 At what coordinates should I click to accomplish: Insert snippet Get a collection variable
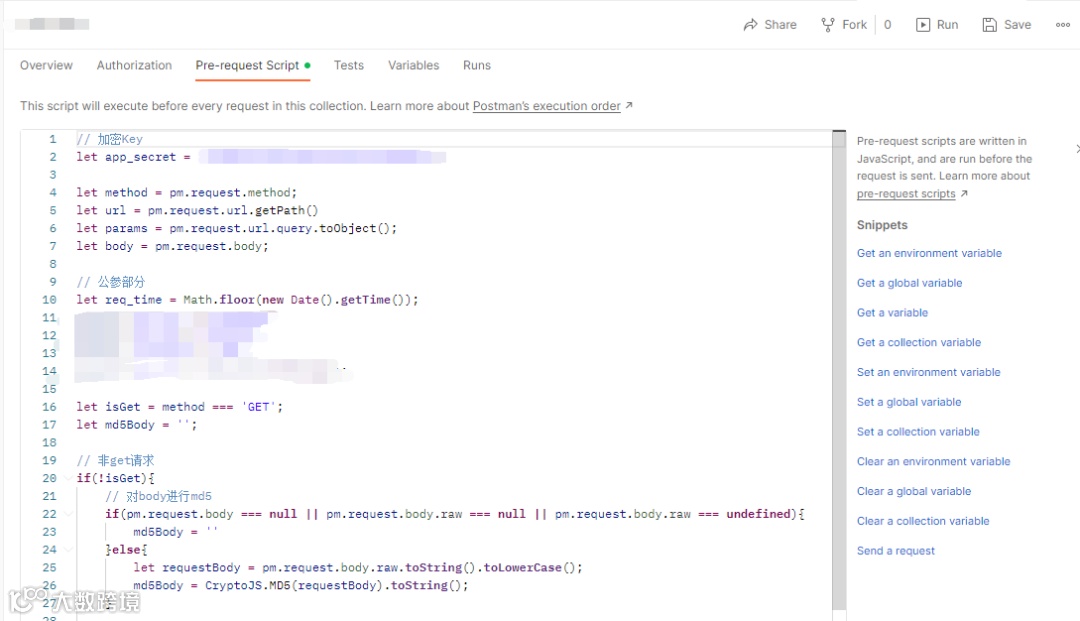pos(919,342)
